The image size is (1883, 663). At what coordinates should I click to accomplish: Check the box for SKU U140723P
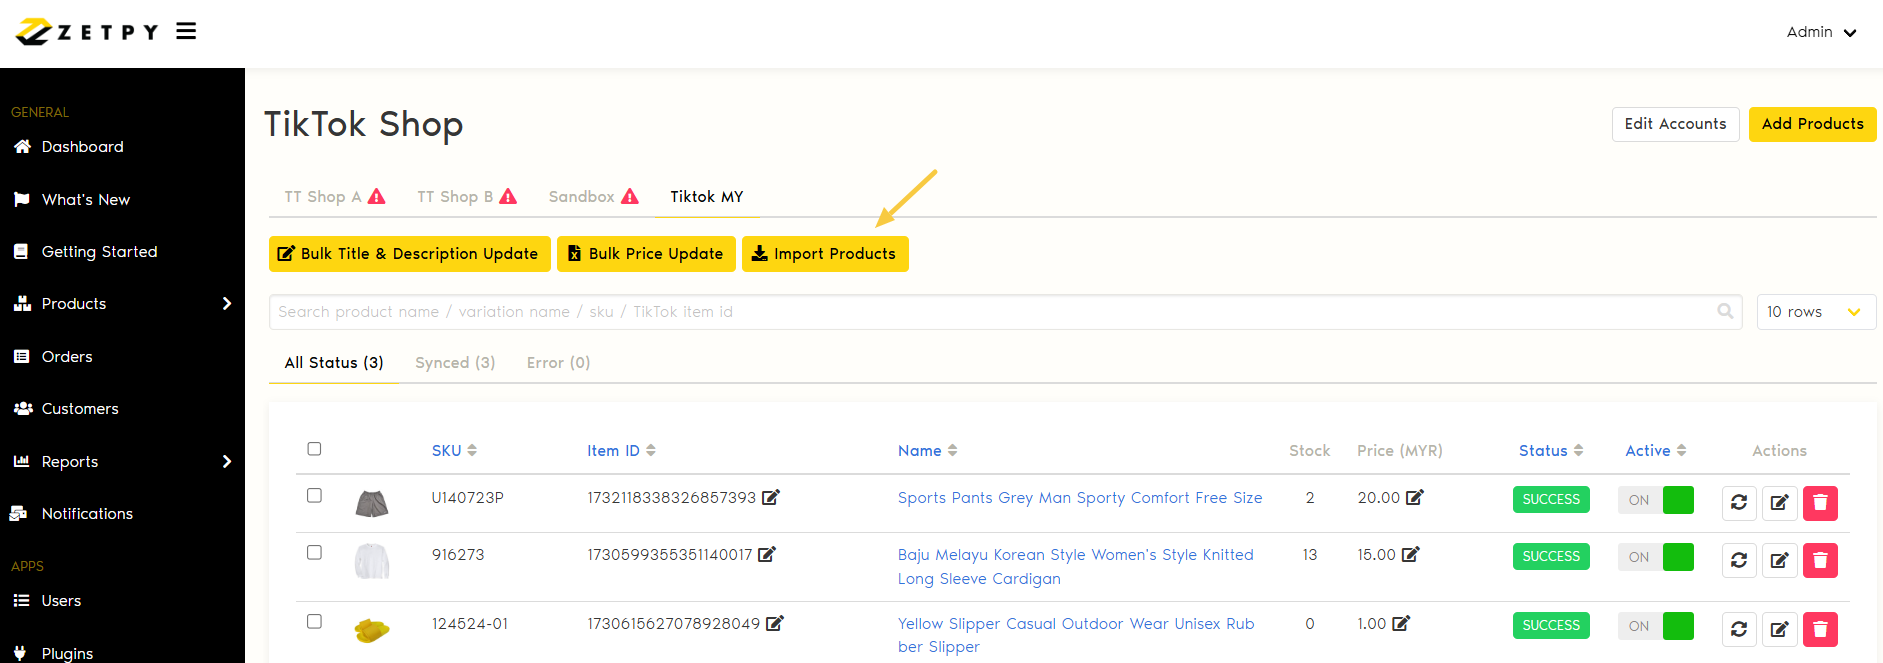[x=314, y=496]
